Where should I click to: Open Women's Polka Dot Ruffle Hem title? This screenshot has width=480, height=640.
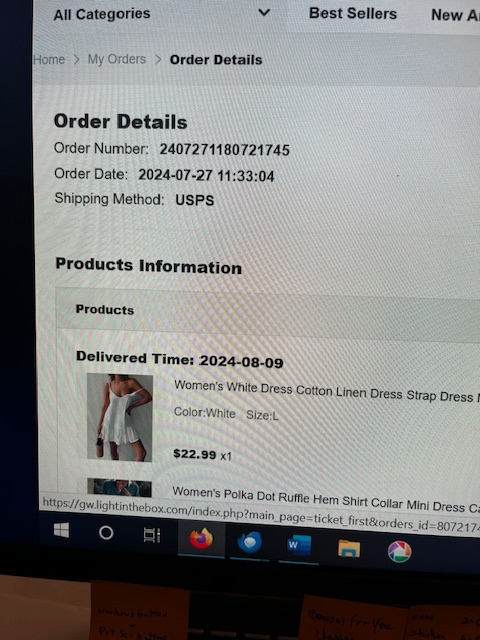pyautogui.click(x=326, y=501)
